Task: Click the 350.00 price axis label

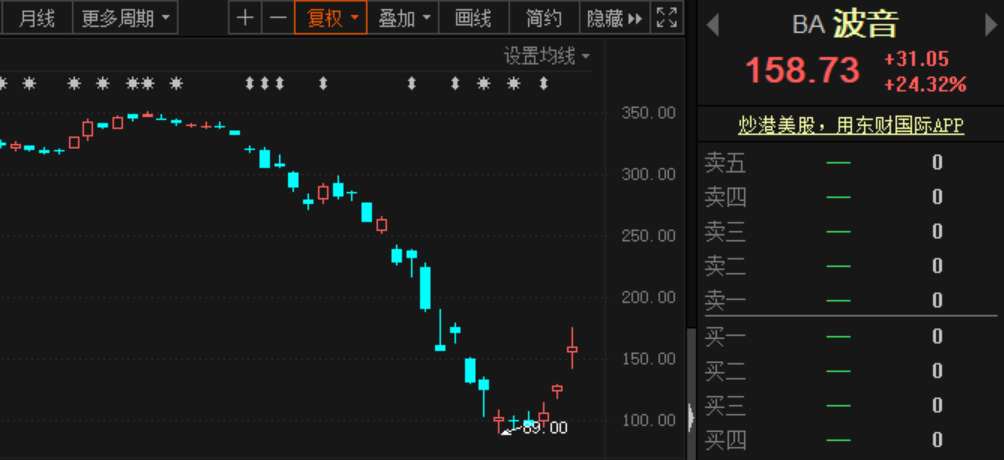Action: coord(648,113)
